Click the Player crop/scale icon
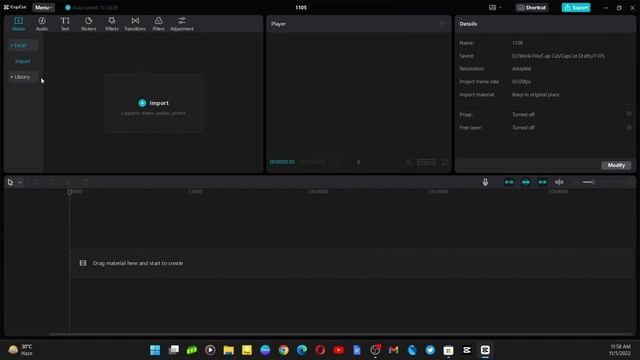This screenshot has width=640, height=360. pos(408,162)
